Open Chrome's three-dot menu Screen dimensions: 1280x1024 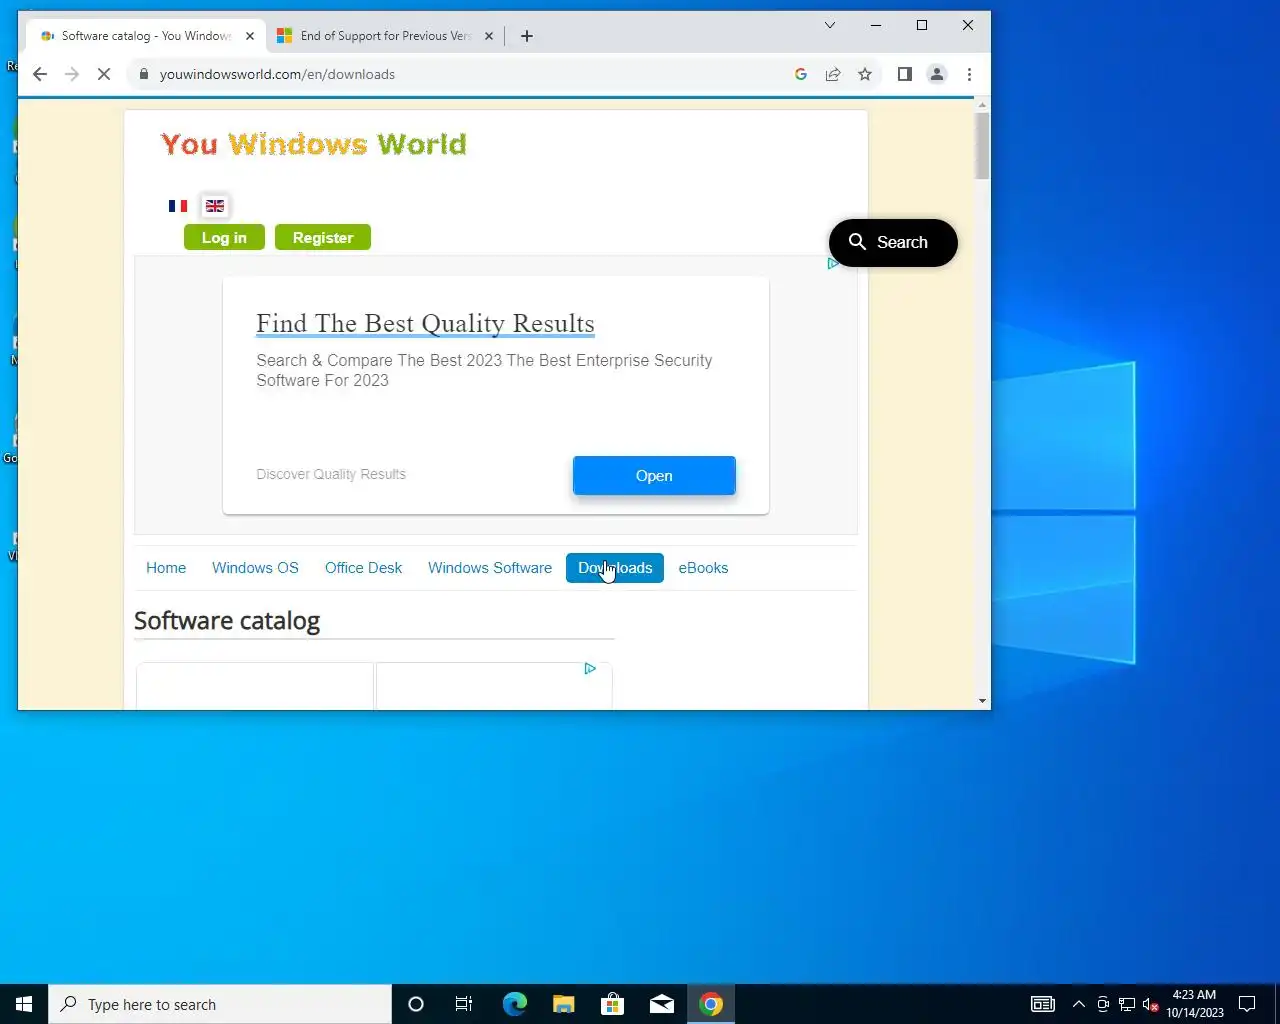point(969,74)
